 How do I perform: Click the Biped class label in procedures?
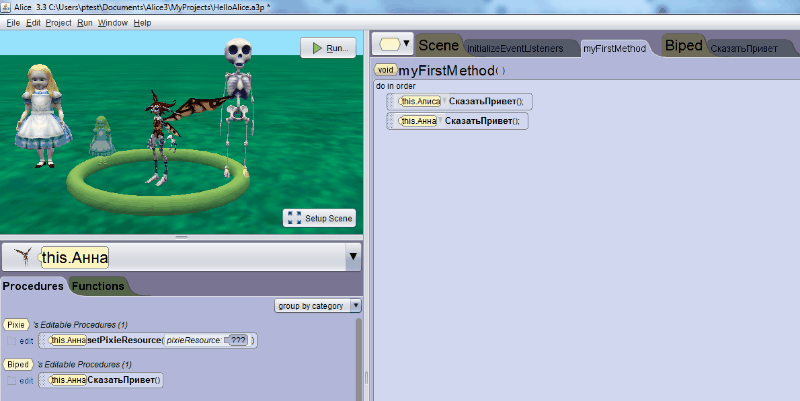coord(18,364)
